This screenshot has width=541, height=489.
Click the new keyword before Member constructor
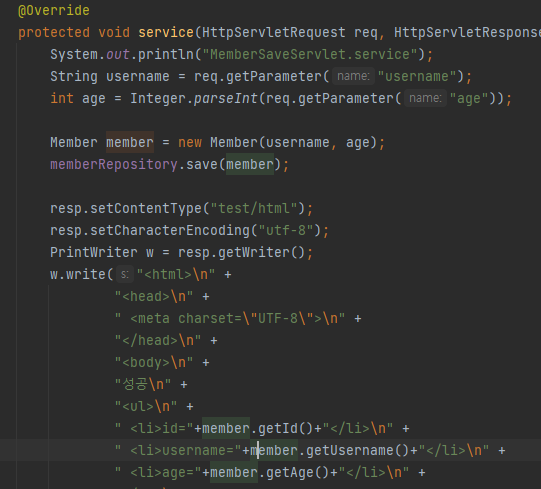click(x=190, y=142)
